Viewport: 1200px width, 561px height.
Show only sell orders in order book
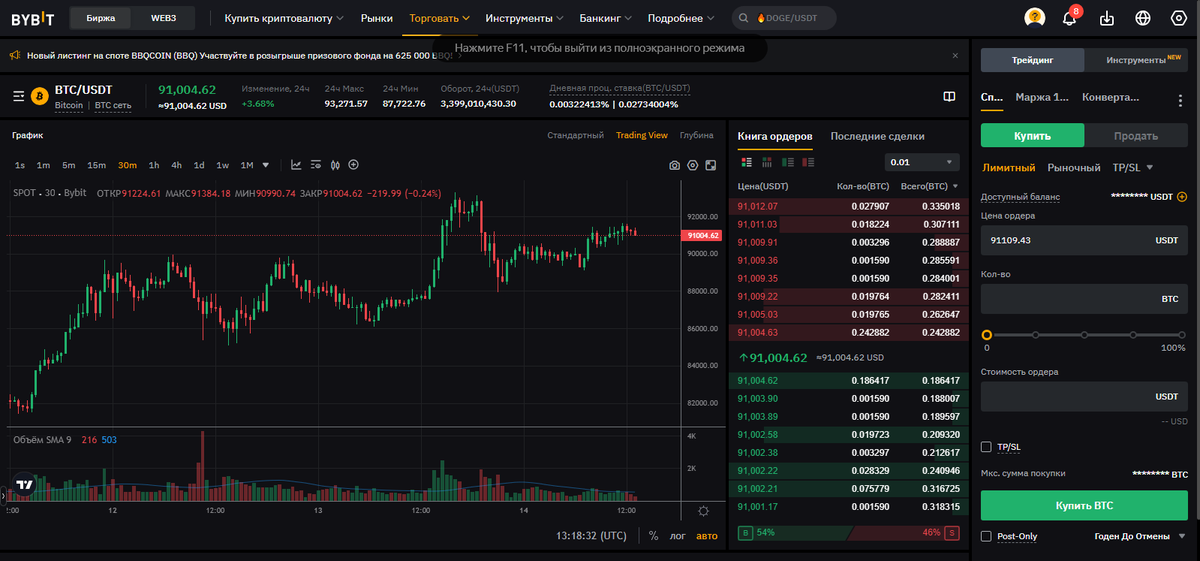[809, 162]
